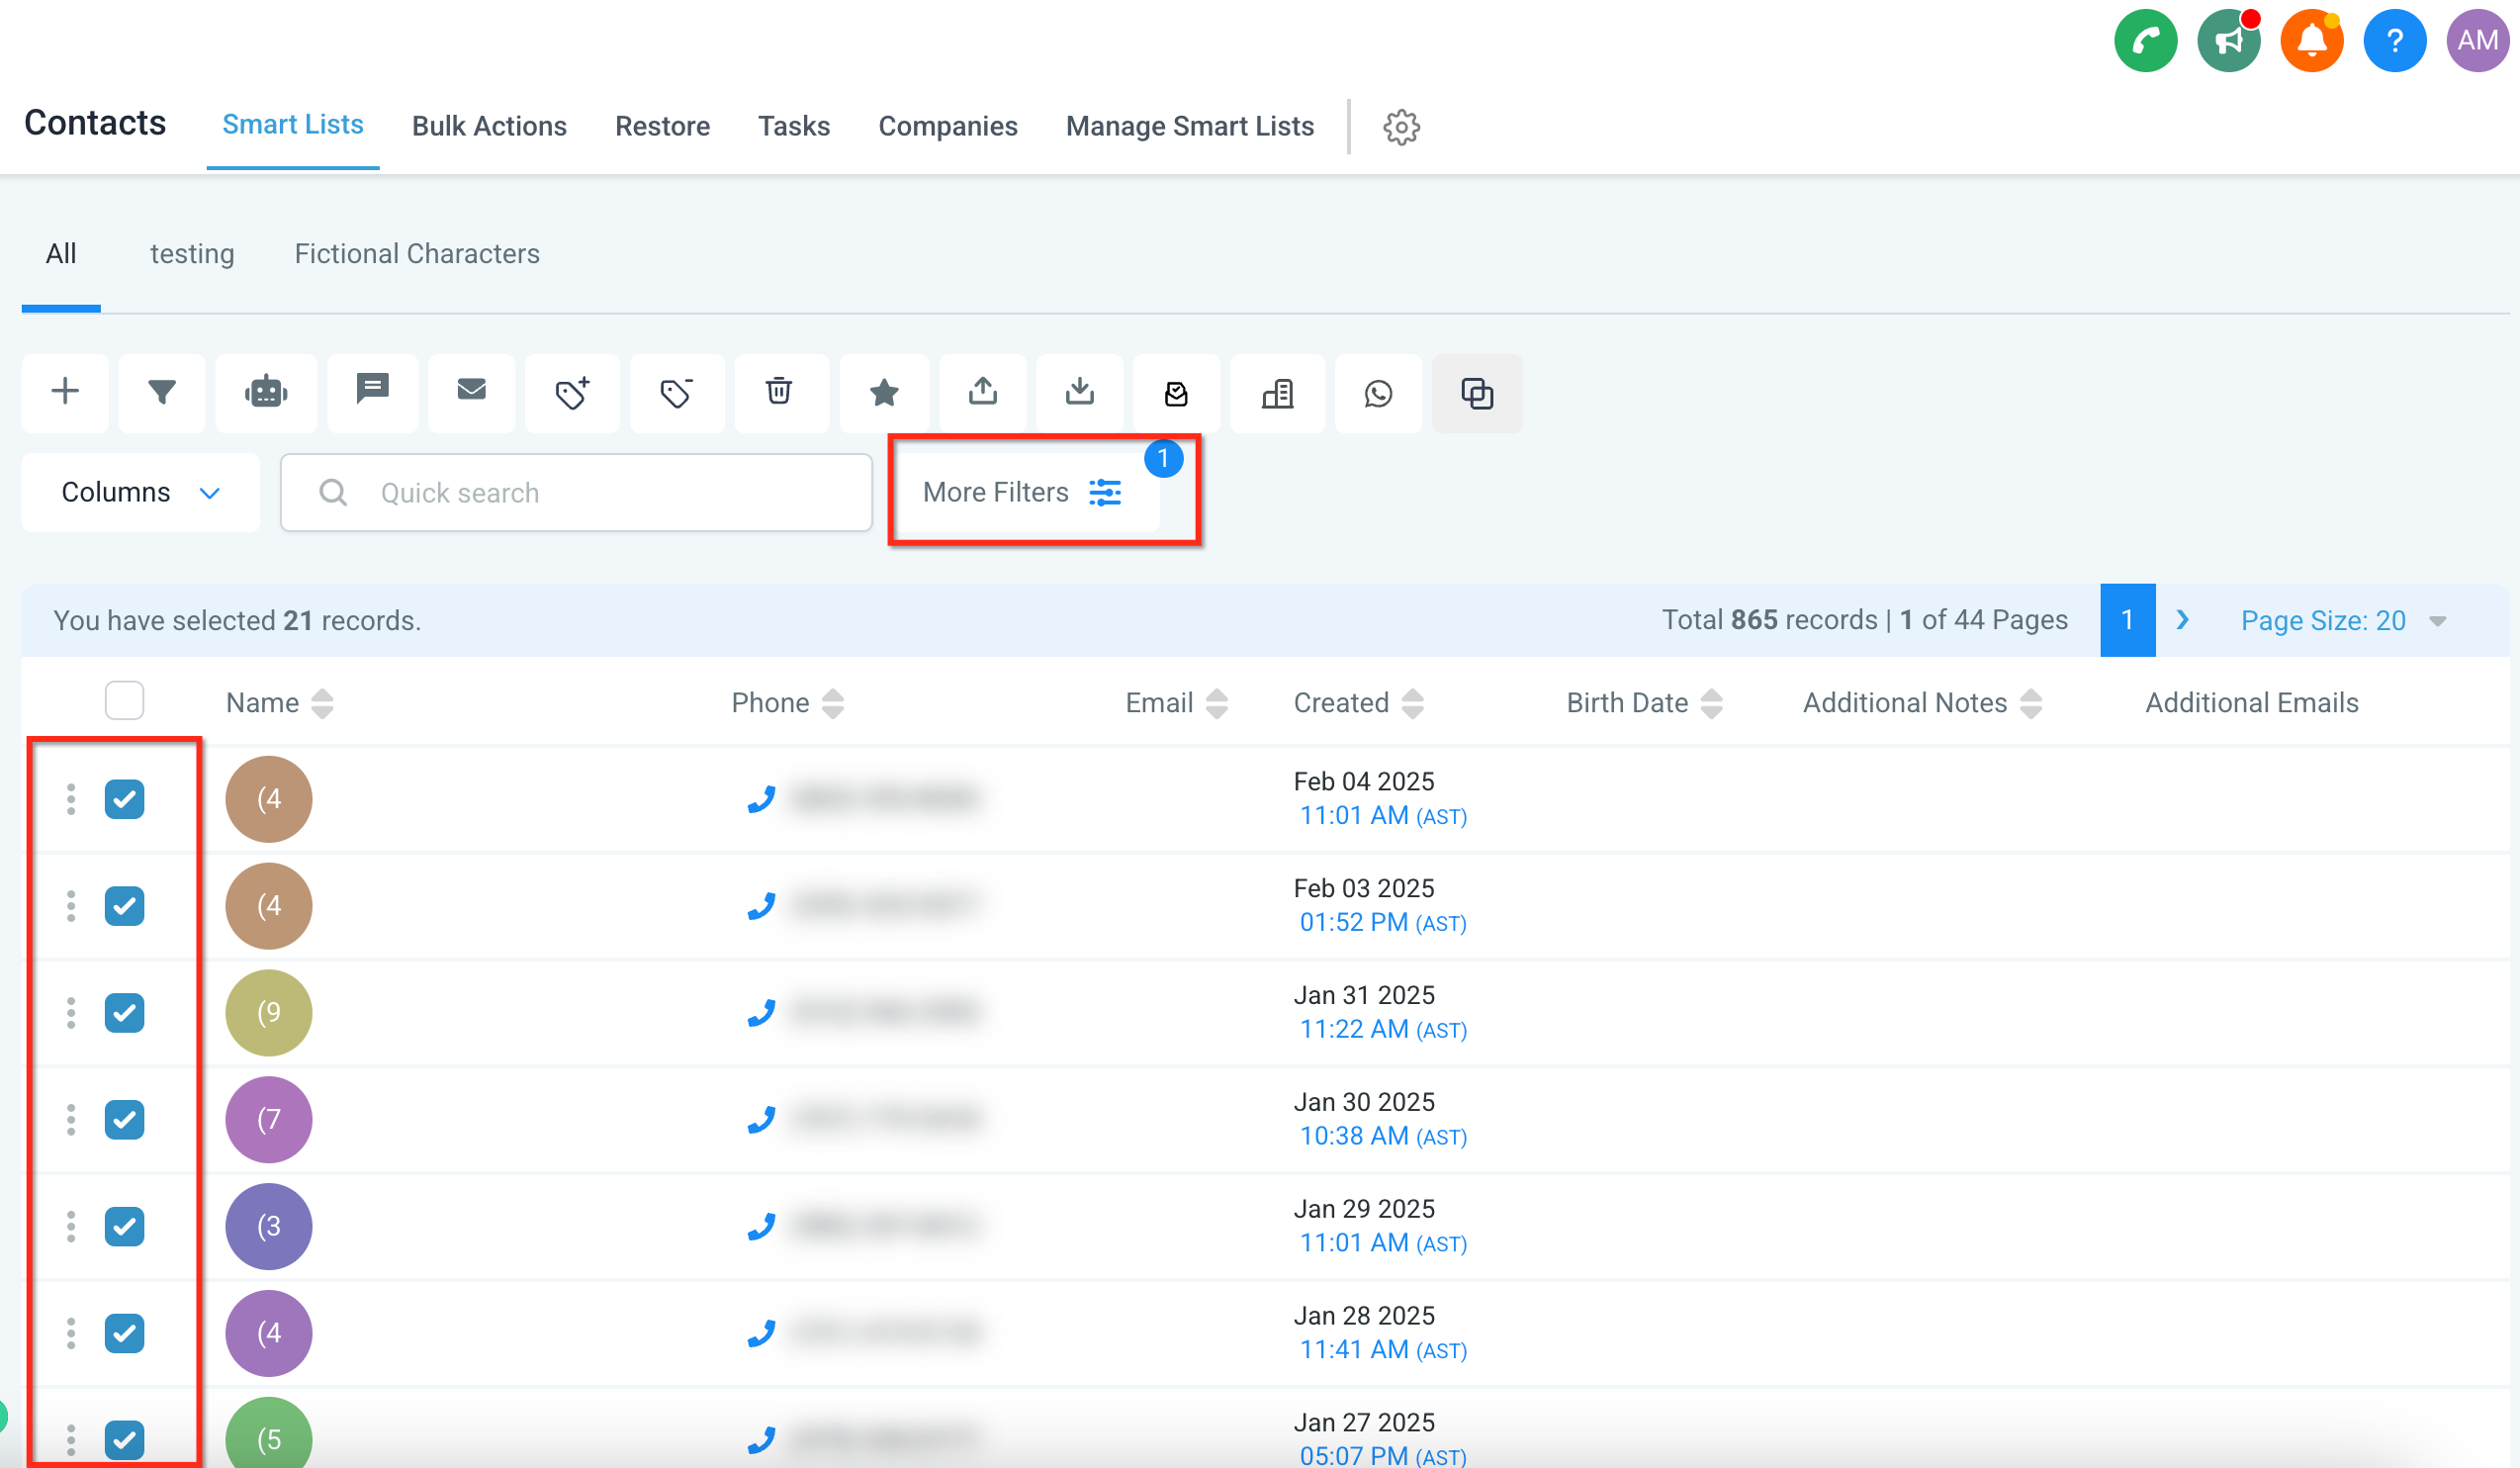
Task: Open the Fictional Characters smart list tab
Action: click(x=416, y=254)
